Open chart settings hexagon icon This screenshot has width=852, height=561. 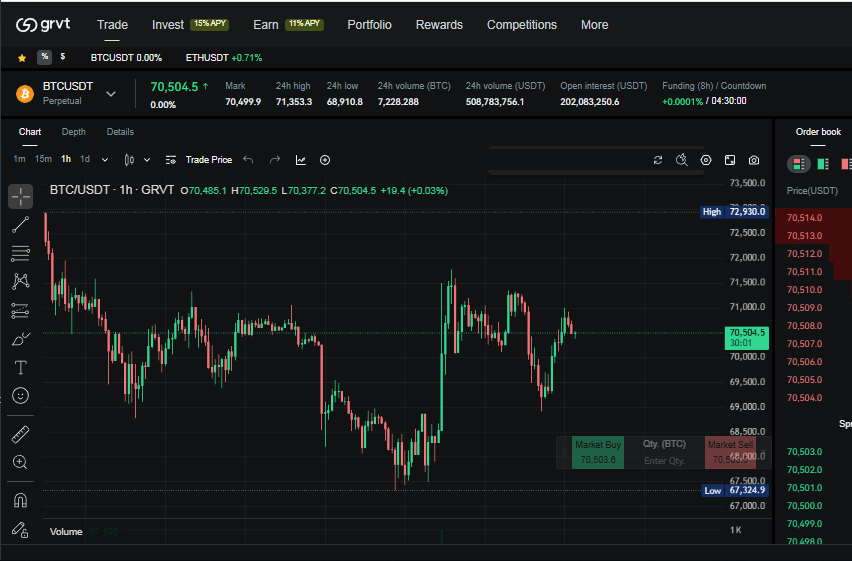point(706,160)
